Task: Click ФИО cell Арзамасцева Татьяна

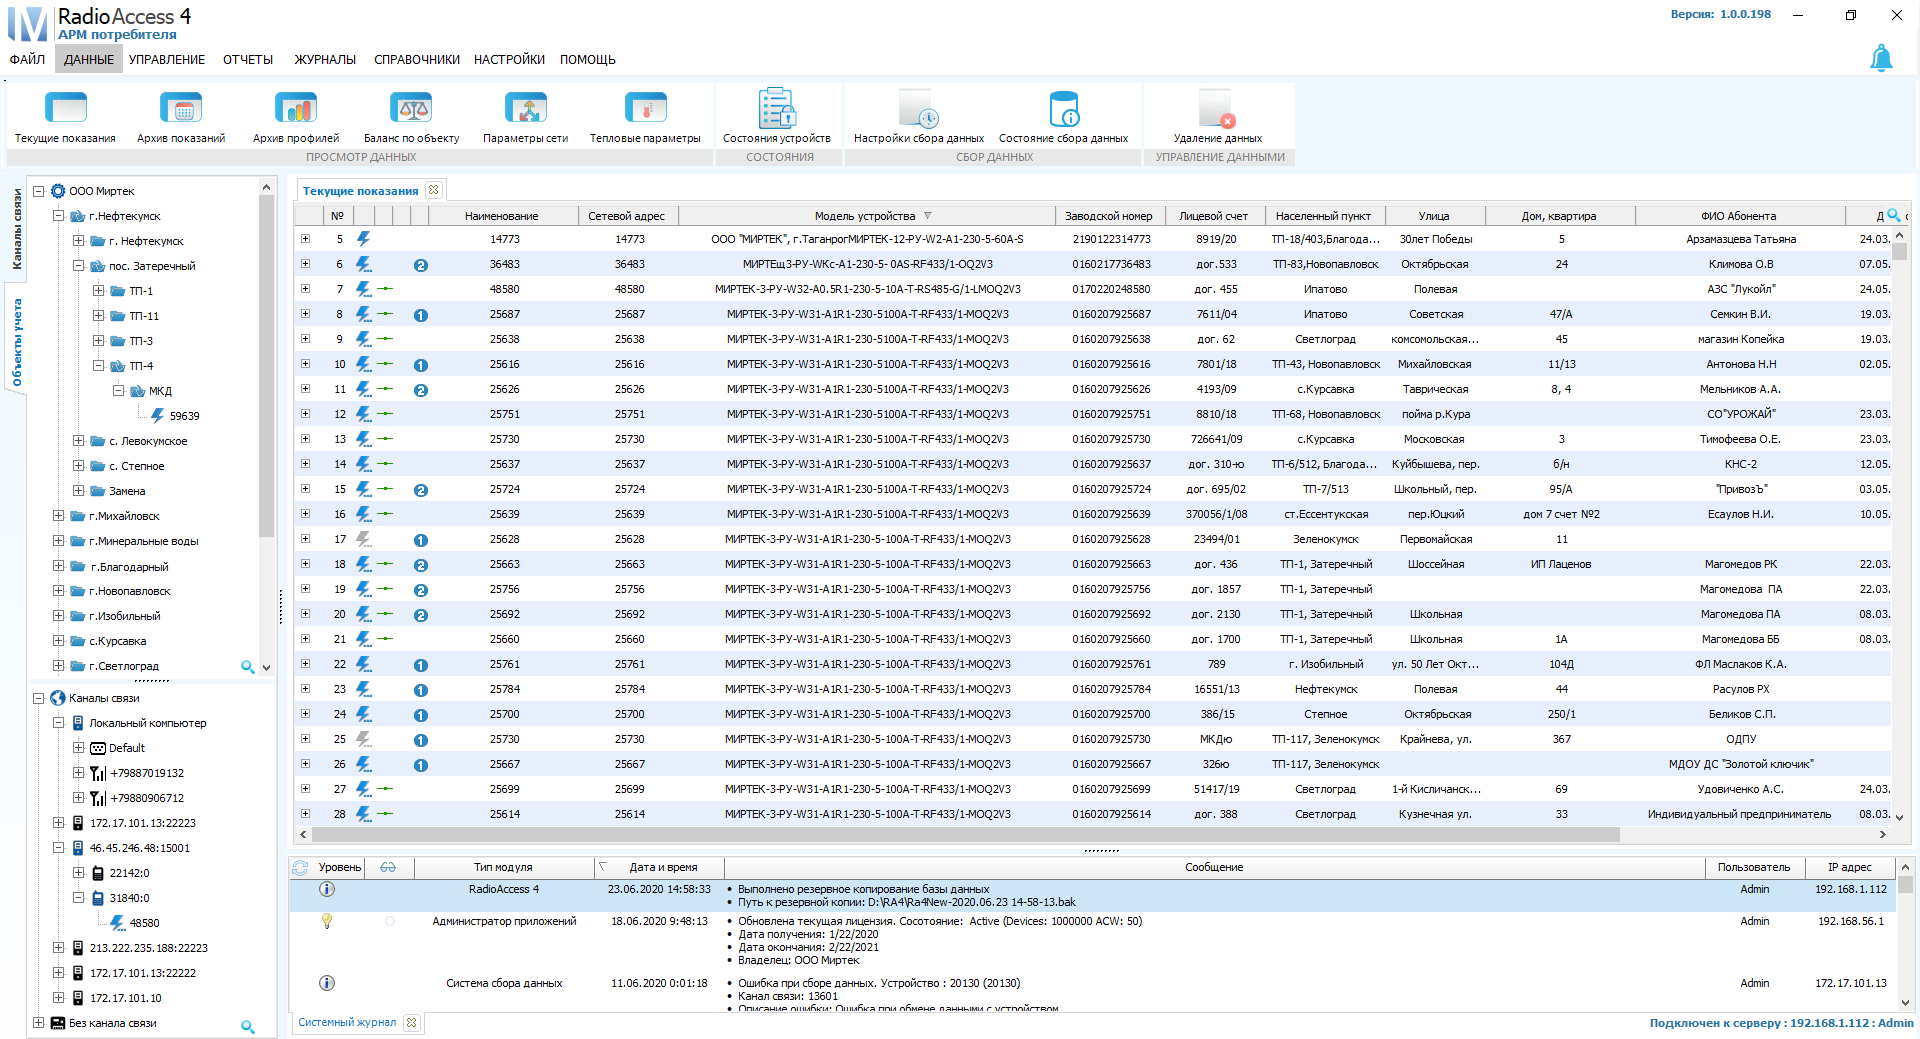Action: click(x=1740, y=239)
